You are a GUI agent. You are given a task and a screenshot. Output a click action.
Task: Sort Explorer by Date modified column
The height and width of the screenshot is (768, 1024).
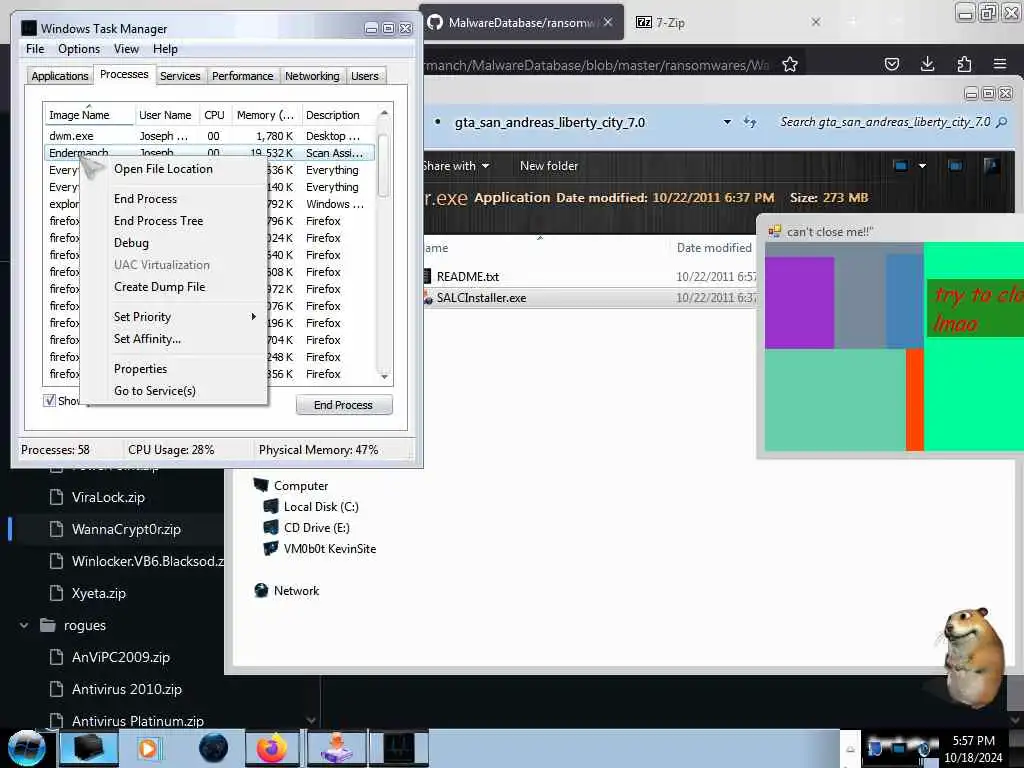pyautogui.click(x=714, y=248)
